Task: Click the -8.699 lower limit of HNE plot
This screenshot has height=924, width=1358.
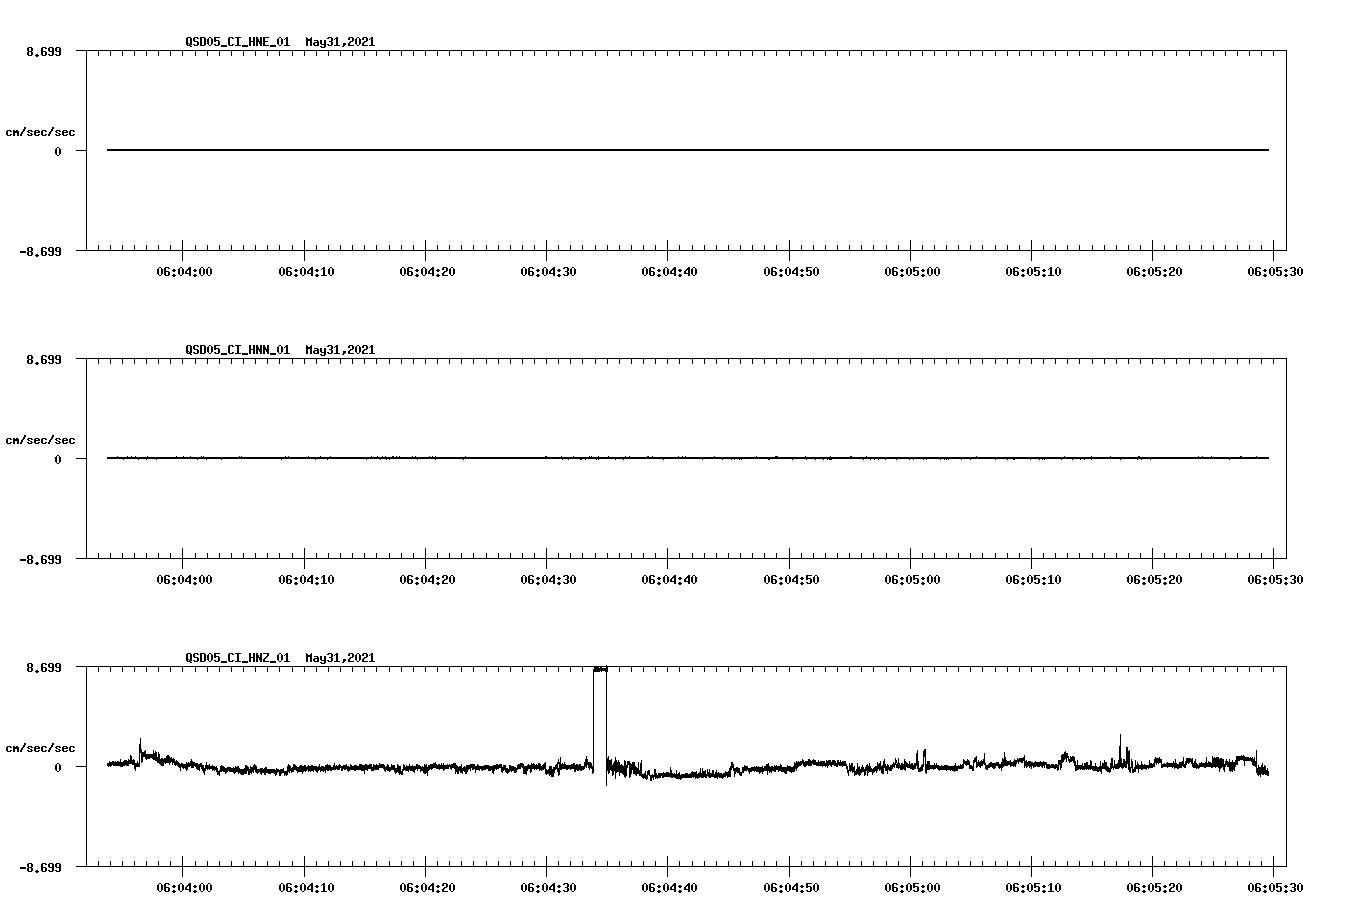Action: coord(40,252)
